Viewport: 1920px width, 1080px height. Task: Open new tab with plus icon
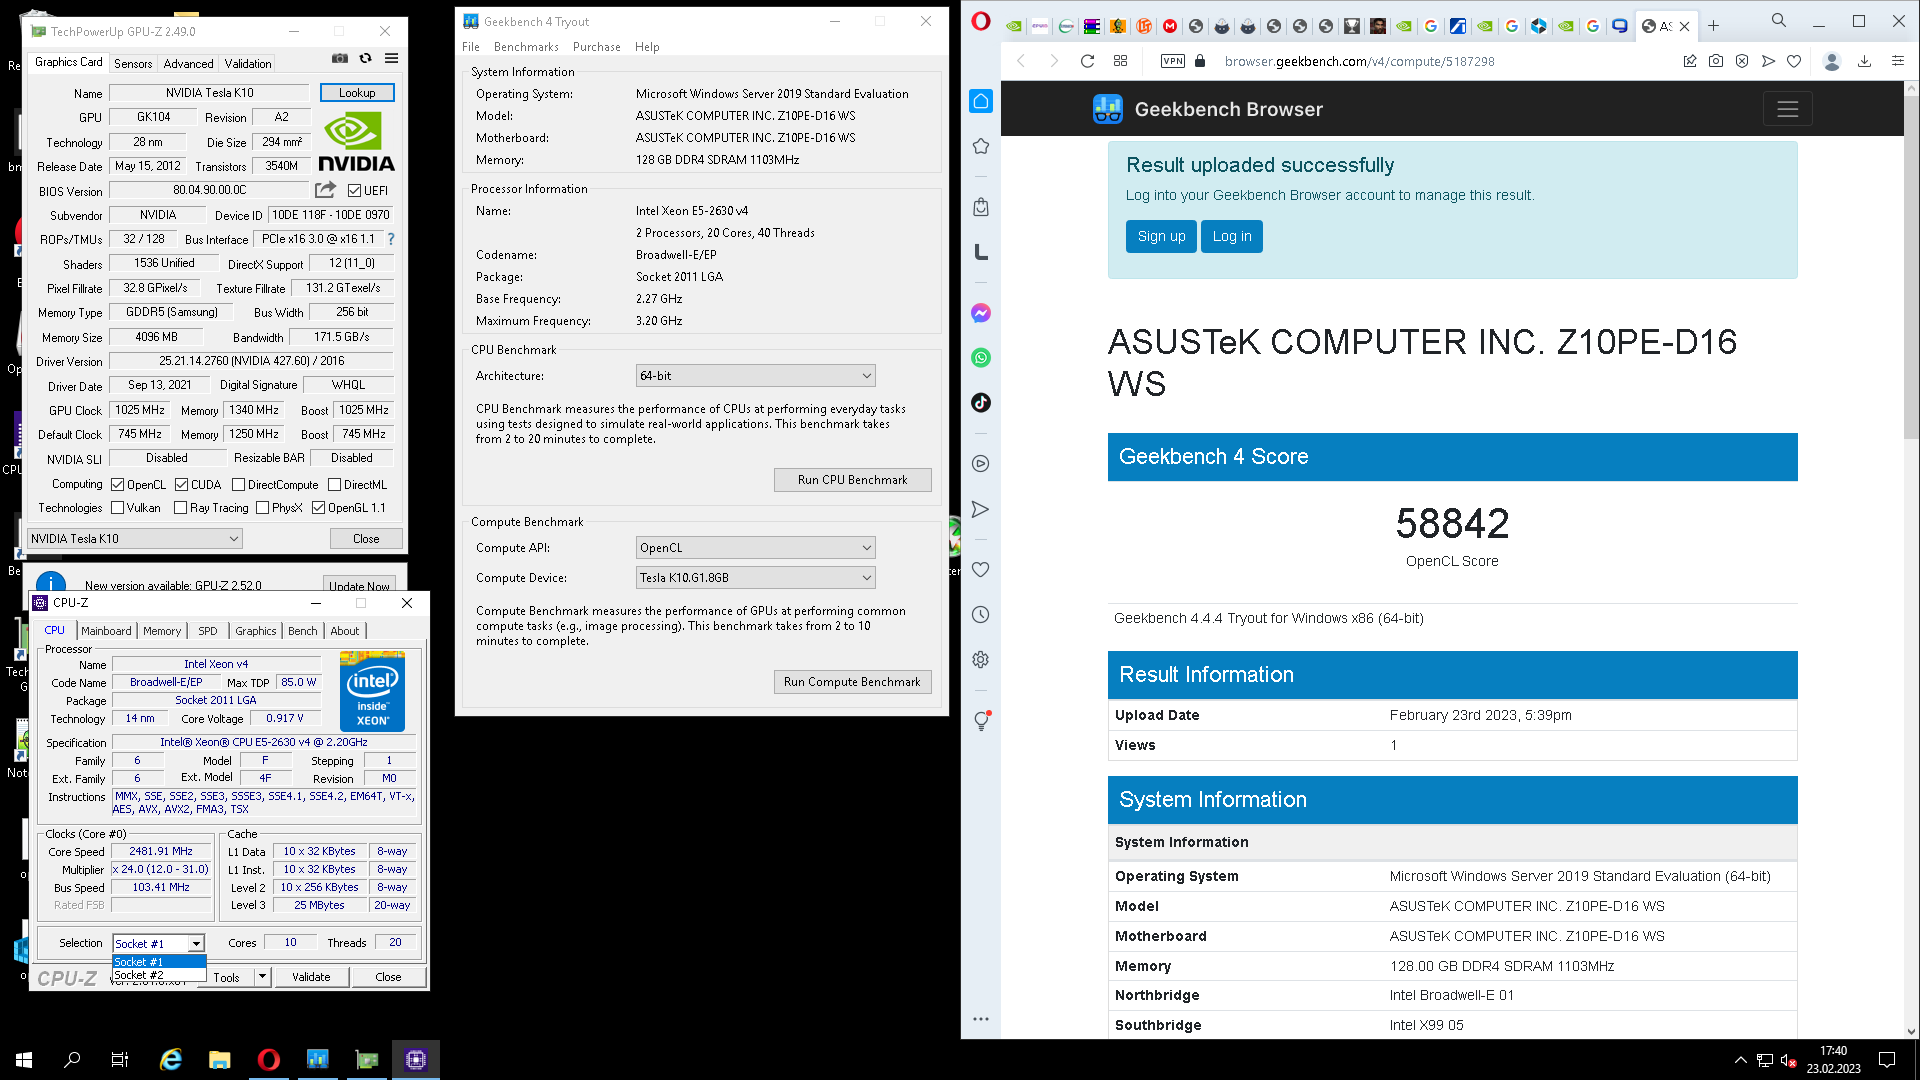(1713, 26)
